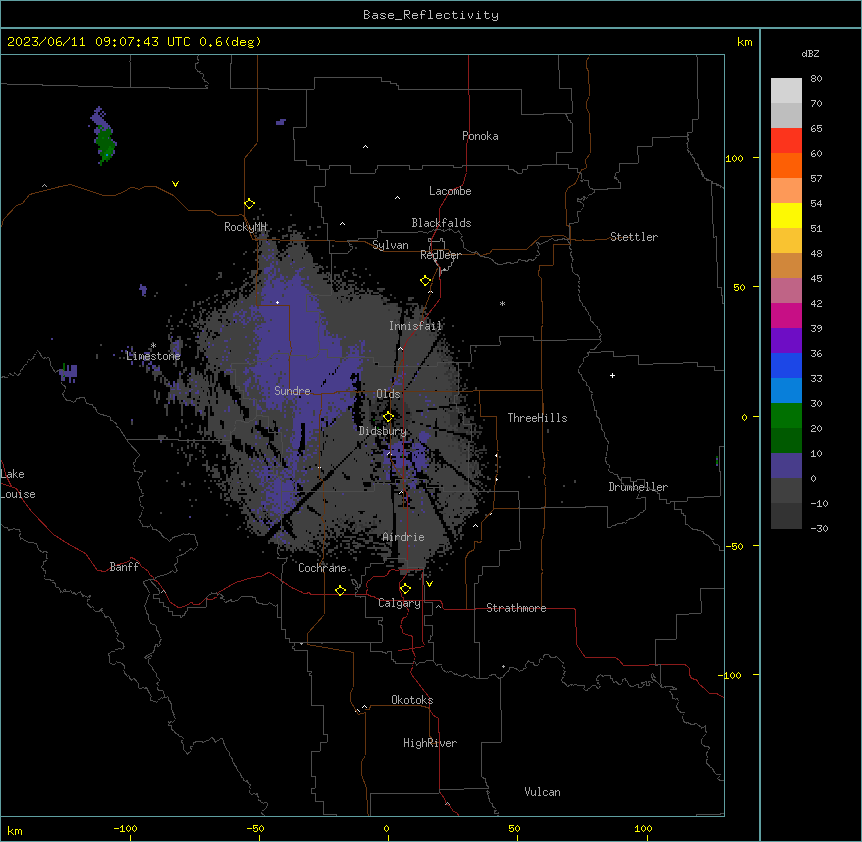The width and height of the screenshot is (862, 842).
Task: Click the Base_Reflectivity title
Action: [x=431, y=15]
